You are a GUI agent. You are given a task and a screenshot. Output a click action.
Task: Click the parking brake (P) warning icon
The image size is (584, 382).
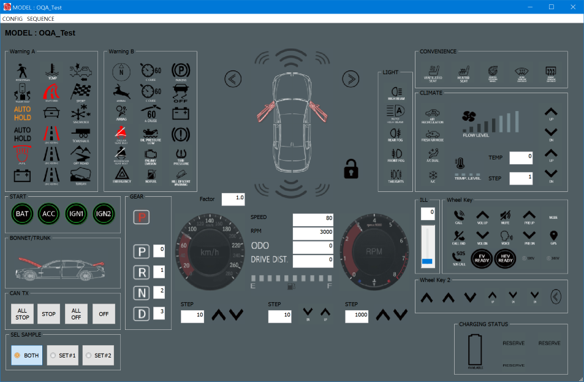tap(181, 71)
